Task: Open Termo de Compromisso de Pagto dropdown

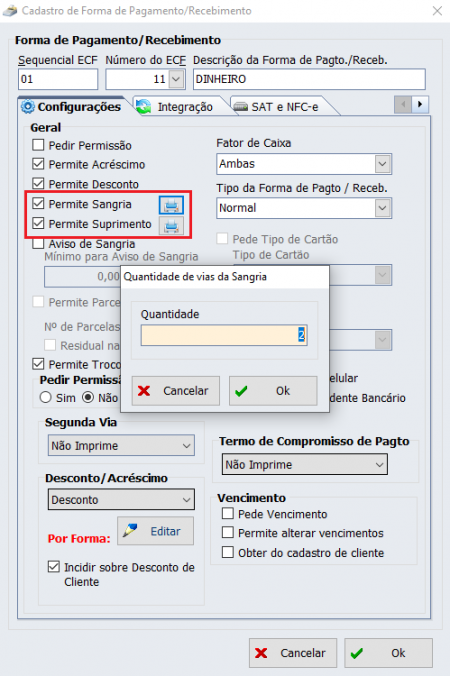Action: (304, 464)
